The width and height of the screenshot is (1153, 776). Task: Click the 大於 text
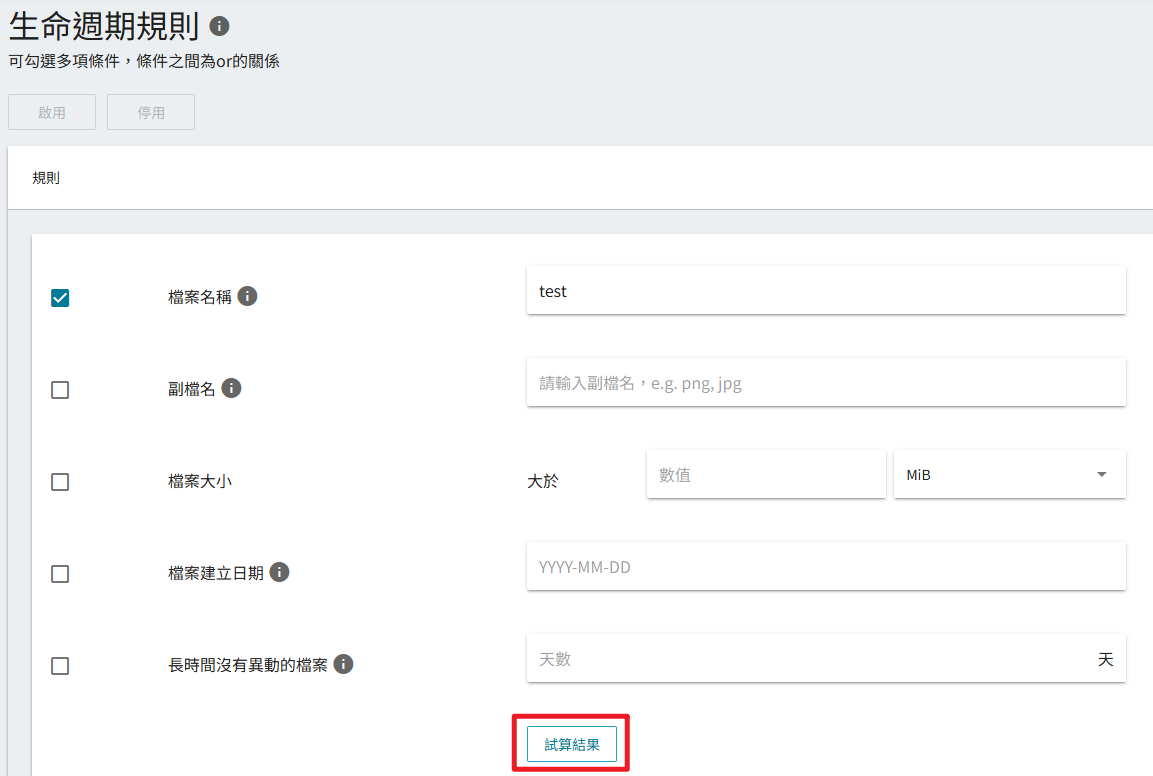[x=543, y=481]
